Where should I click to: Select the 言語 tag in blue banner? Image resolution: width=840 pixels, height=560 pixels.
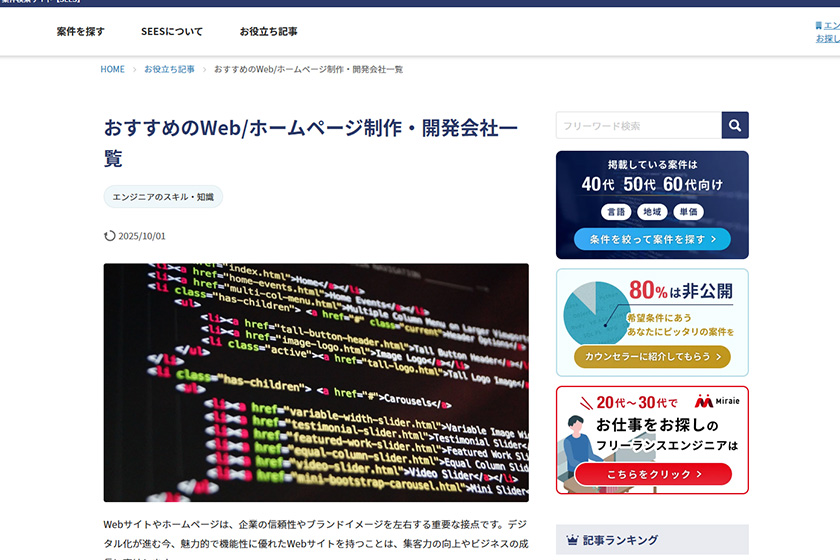(615, 212)
